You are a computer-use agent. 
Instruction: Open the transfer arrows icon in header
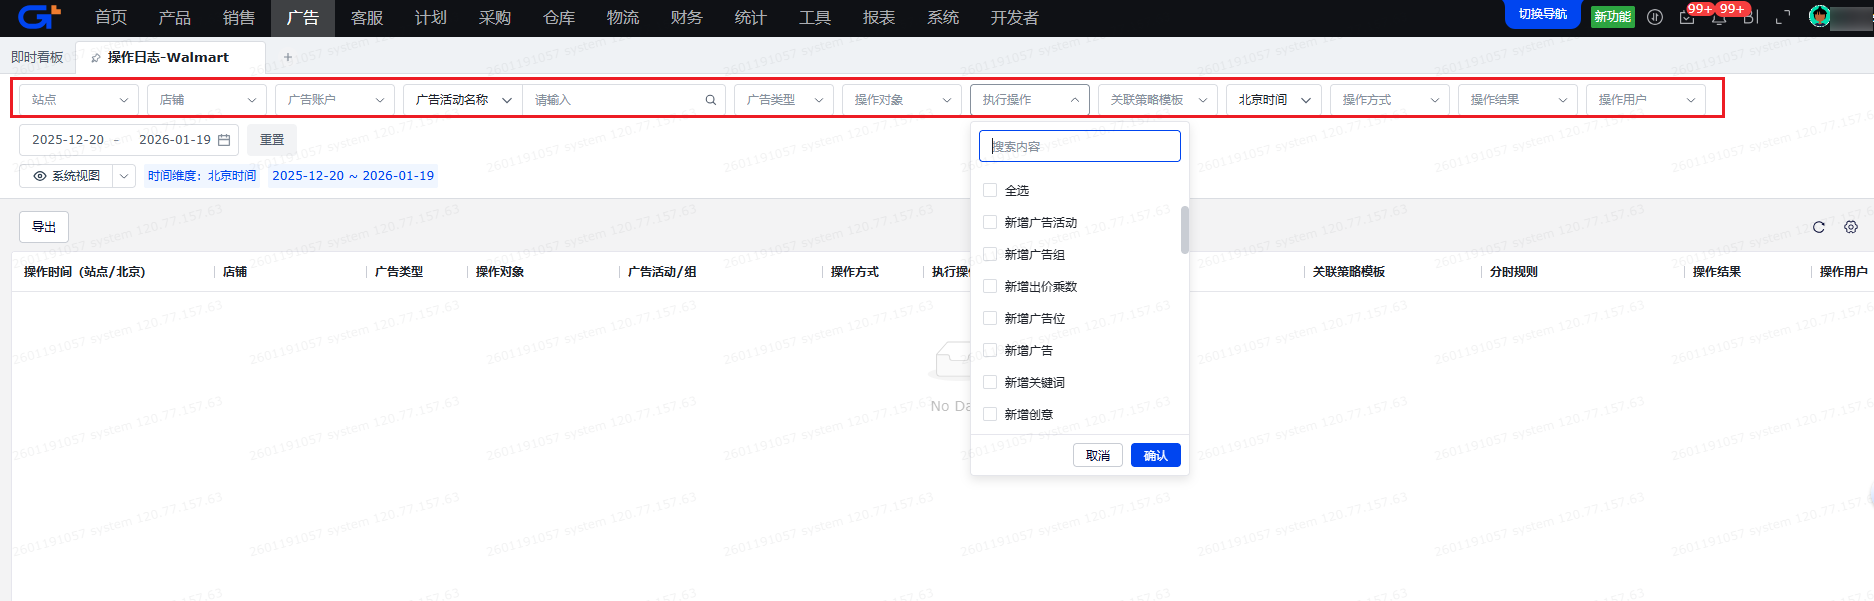(1655, 17)
